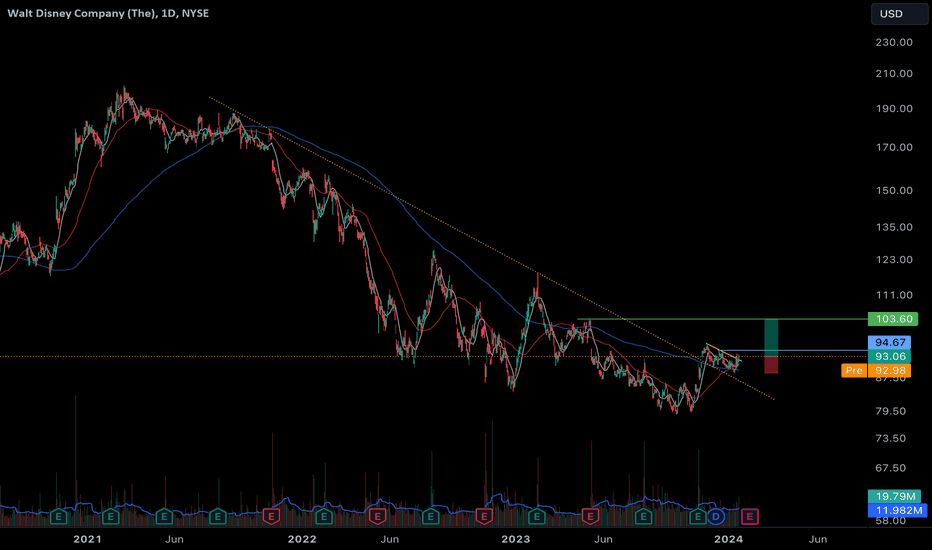Select the blue 94.67 price label
Screen dimensions: 932x550
point(889,342)
